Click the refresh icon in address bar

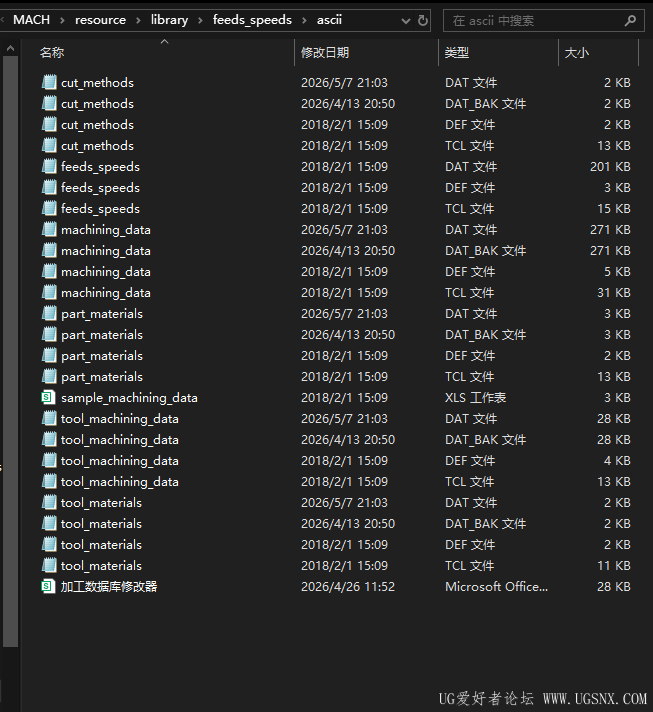[423, 20]
